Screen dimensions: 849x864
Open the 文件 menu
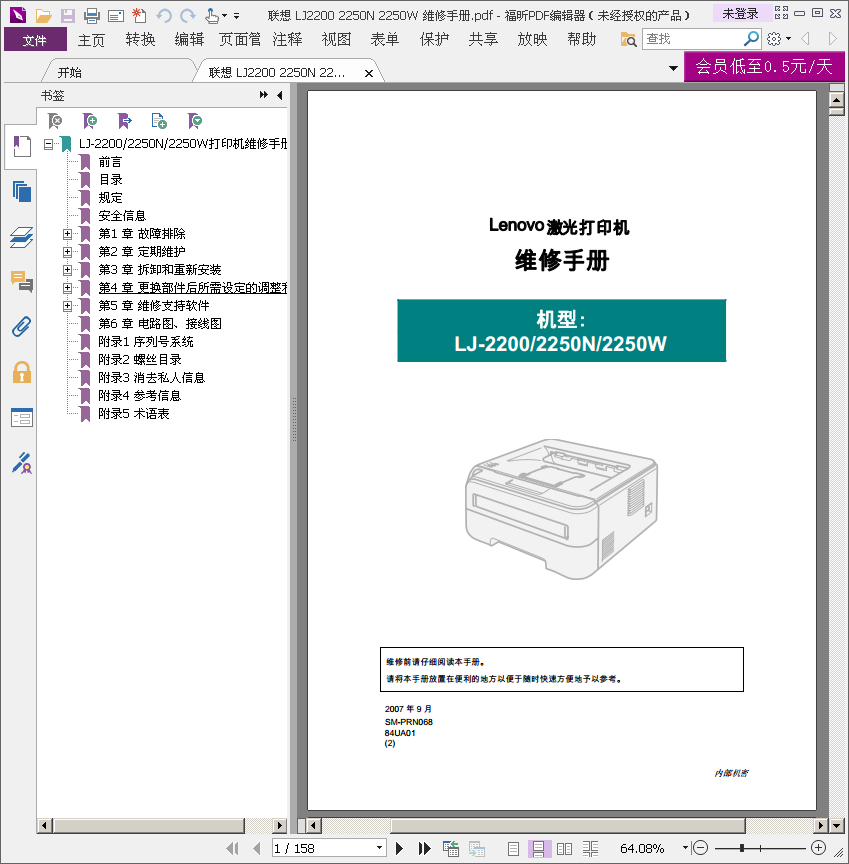[x=35, y=40]
